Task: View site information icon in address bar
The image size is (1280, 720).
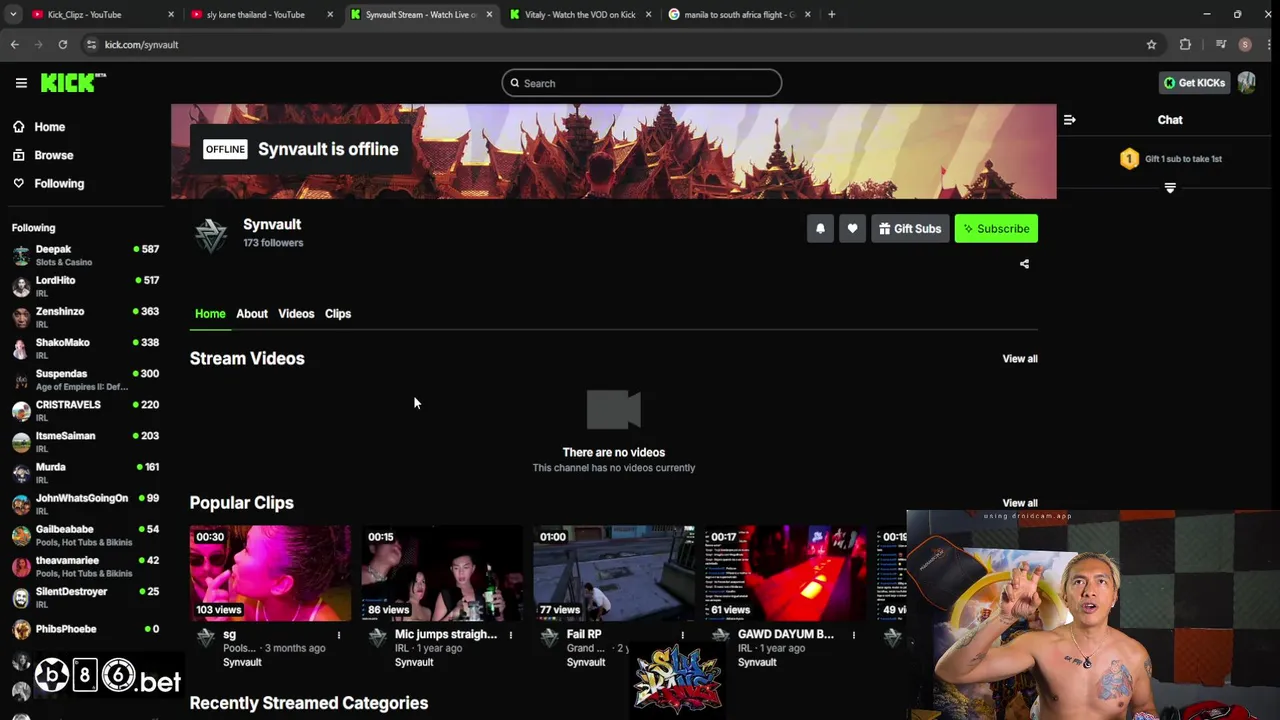Action: click(x=91, y=44)
